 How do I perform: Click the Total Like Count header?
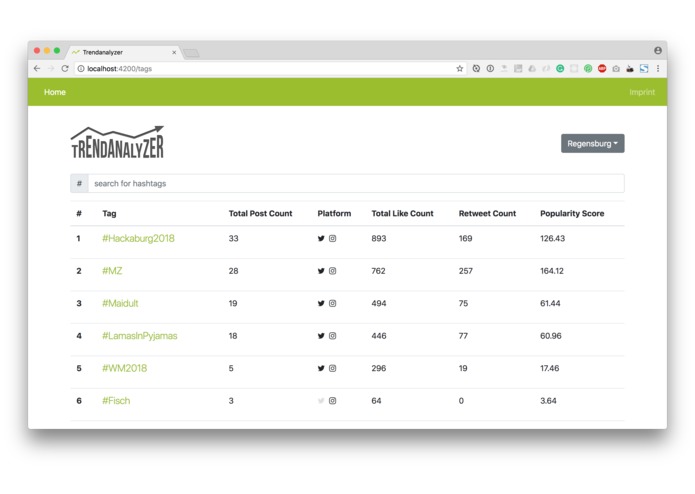click(x=402, y=214)
